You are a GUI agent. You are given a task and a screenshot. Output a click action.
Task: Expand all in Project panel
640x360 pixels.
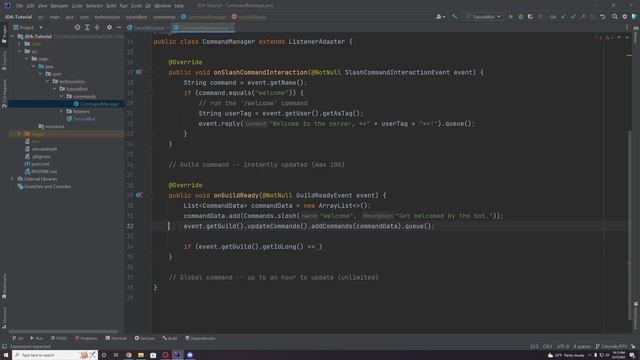tap(87, 27)
